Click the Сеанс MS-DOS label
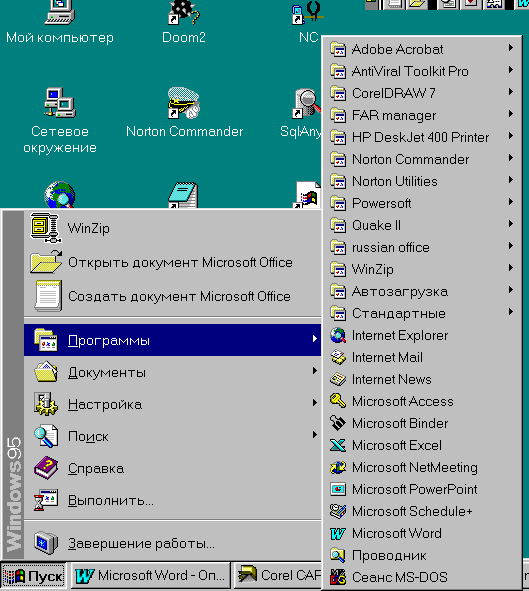Screen dimensions: 529x591 click(x=399, y=577)
